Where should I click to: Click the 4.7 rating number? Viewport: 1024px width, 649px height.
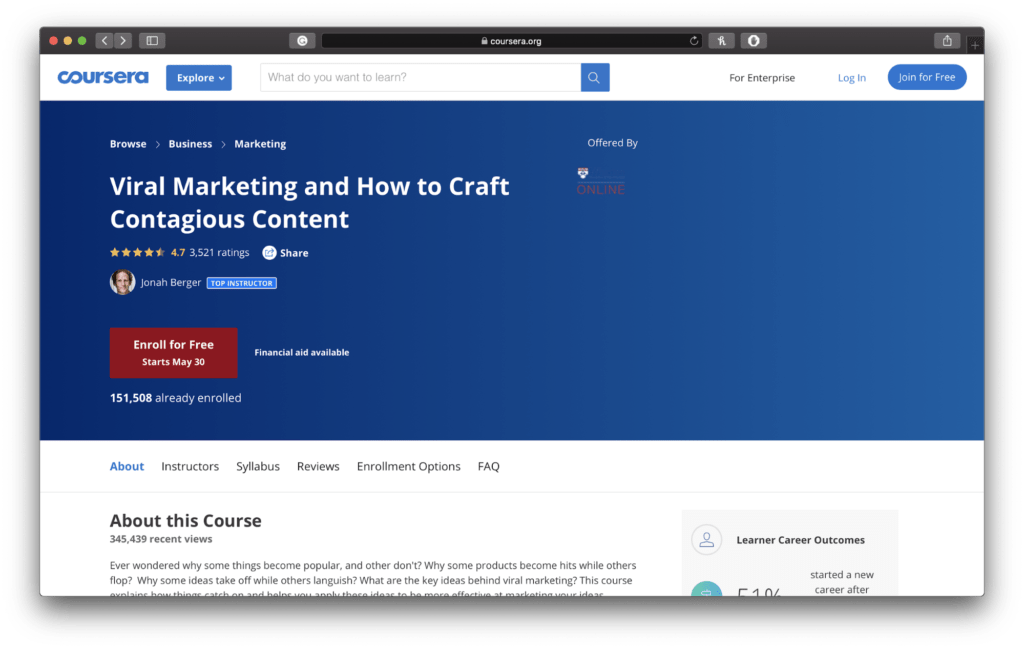[x=178, y=252]
